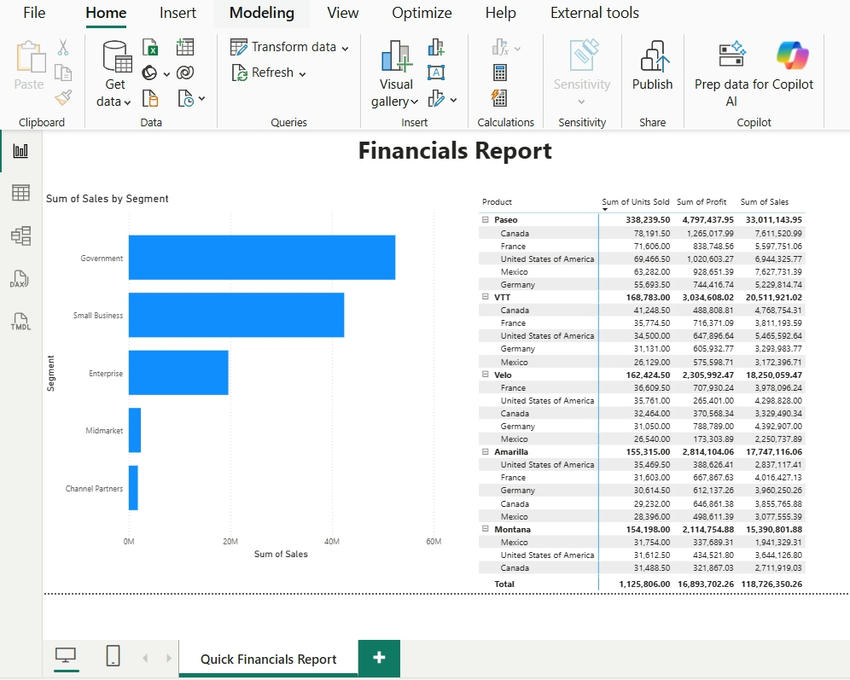This screenshot has width=850, height=680.
Task: Add a new report page with the plus button
Action: 379,658
